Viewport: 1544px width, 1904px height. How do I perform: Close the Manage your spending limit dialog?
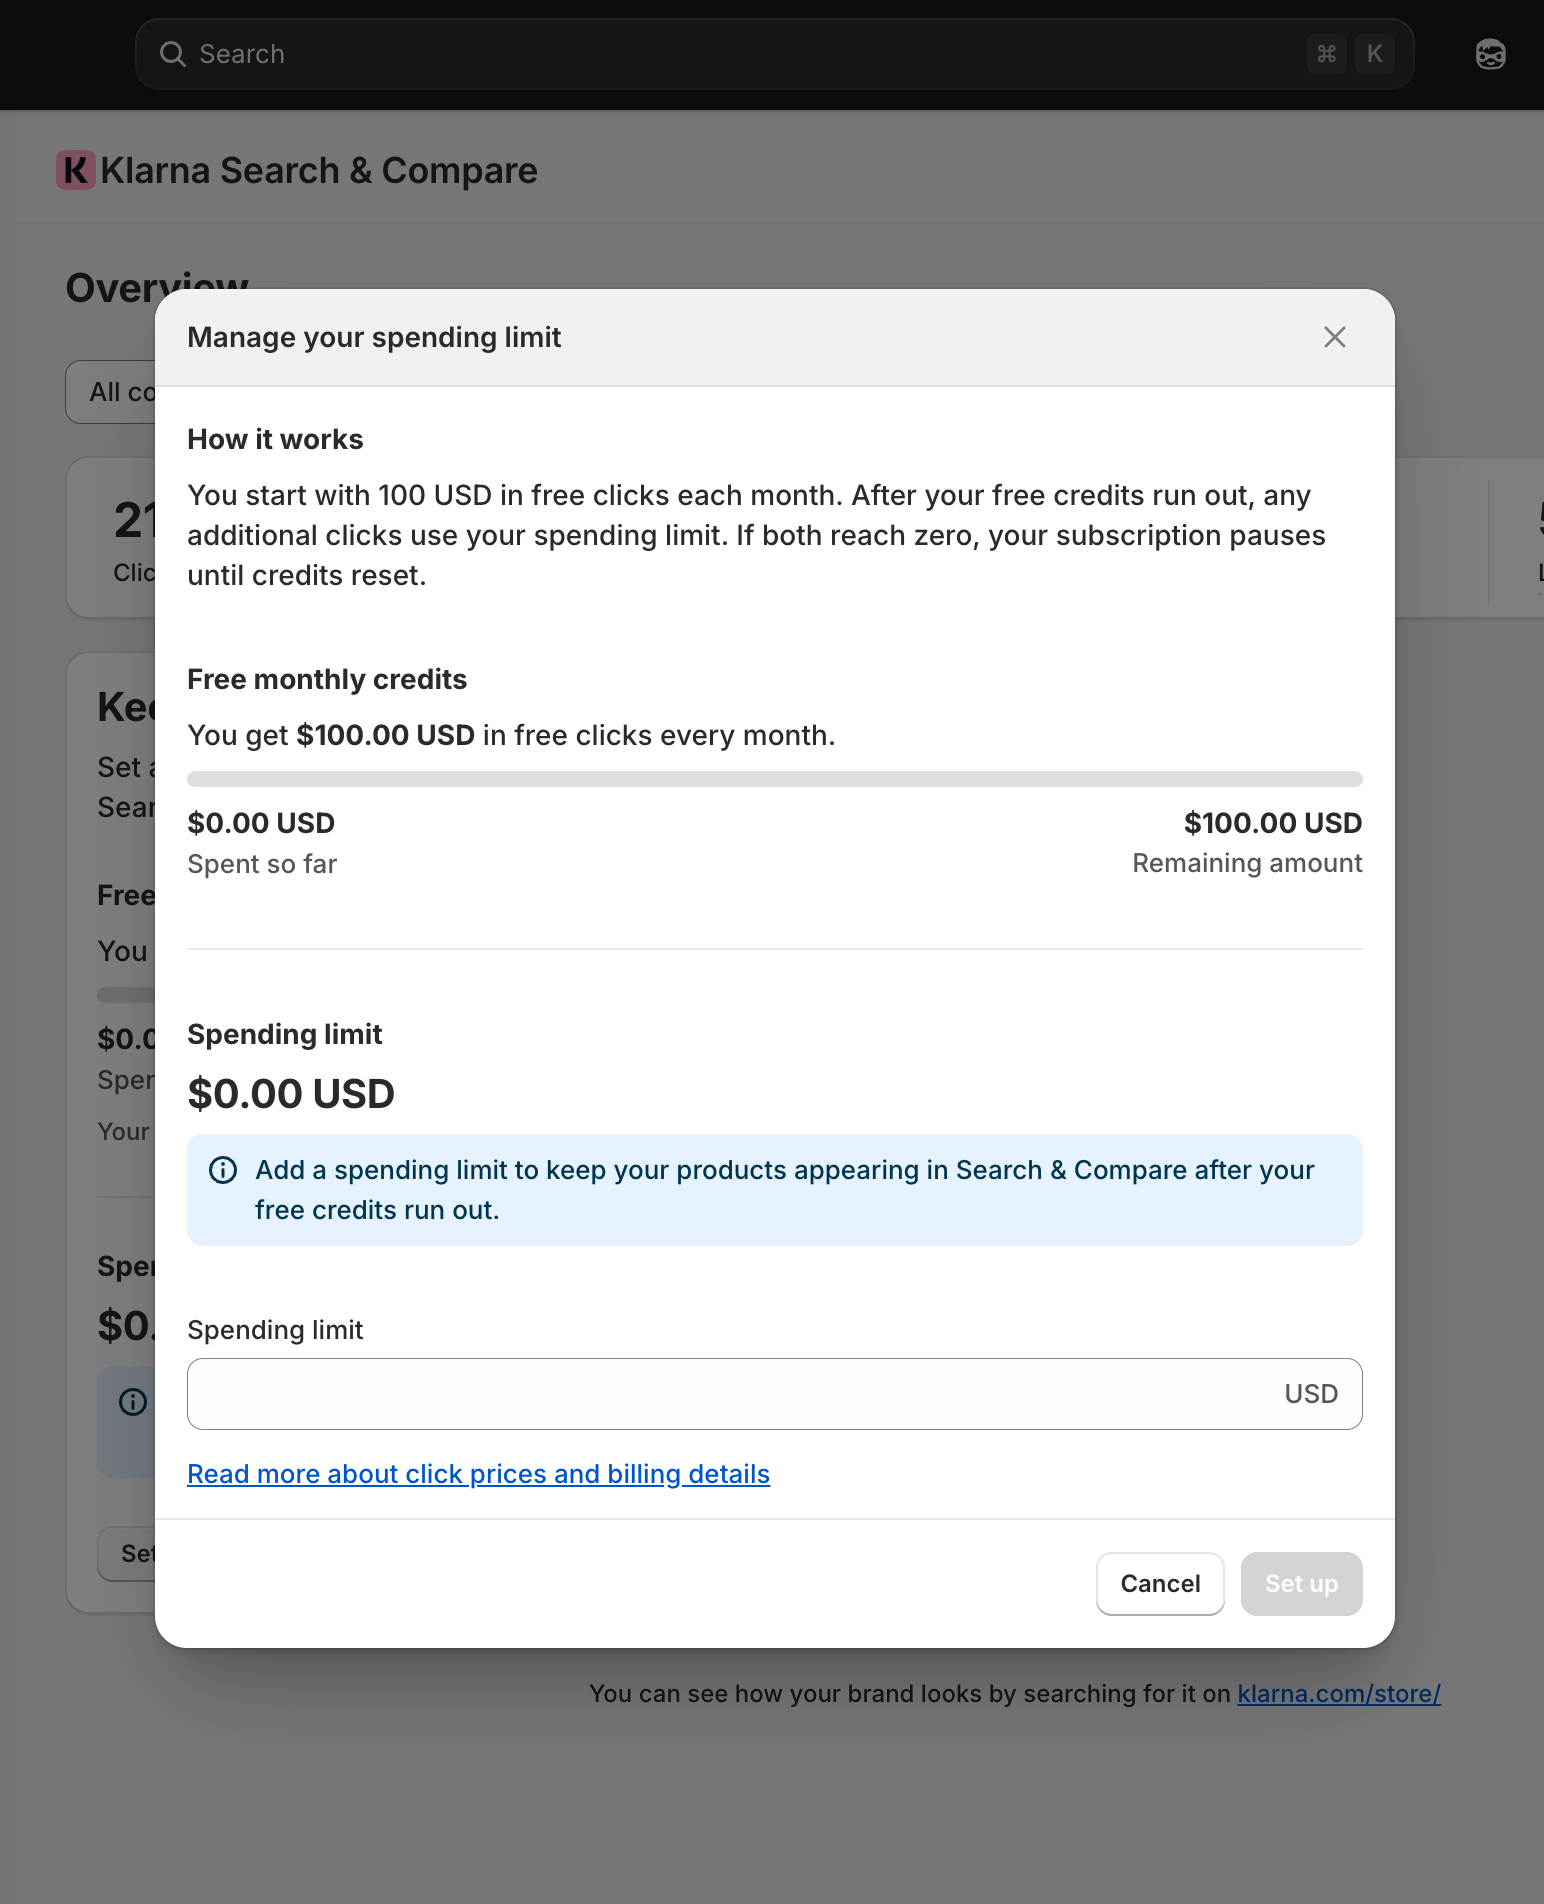1334,337
